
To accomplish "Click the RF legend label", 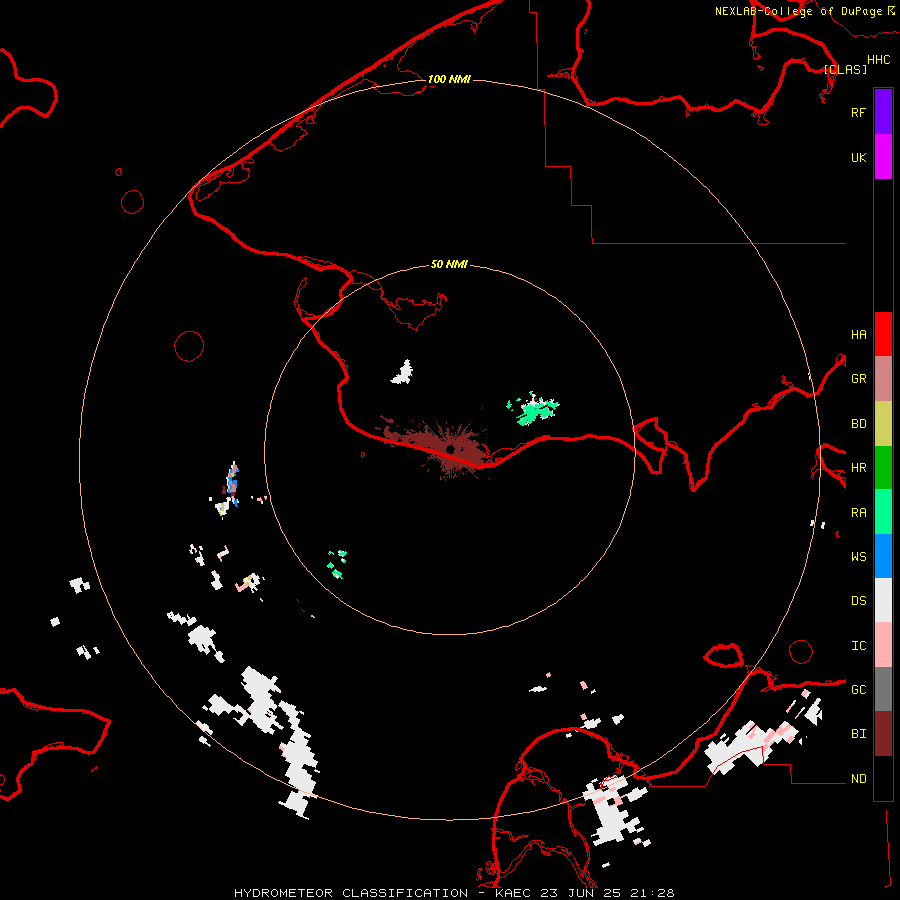I will pos(858,112).
